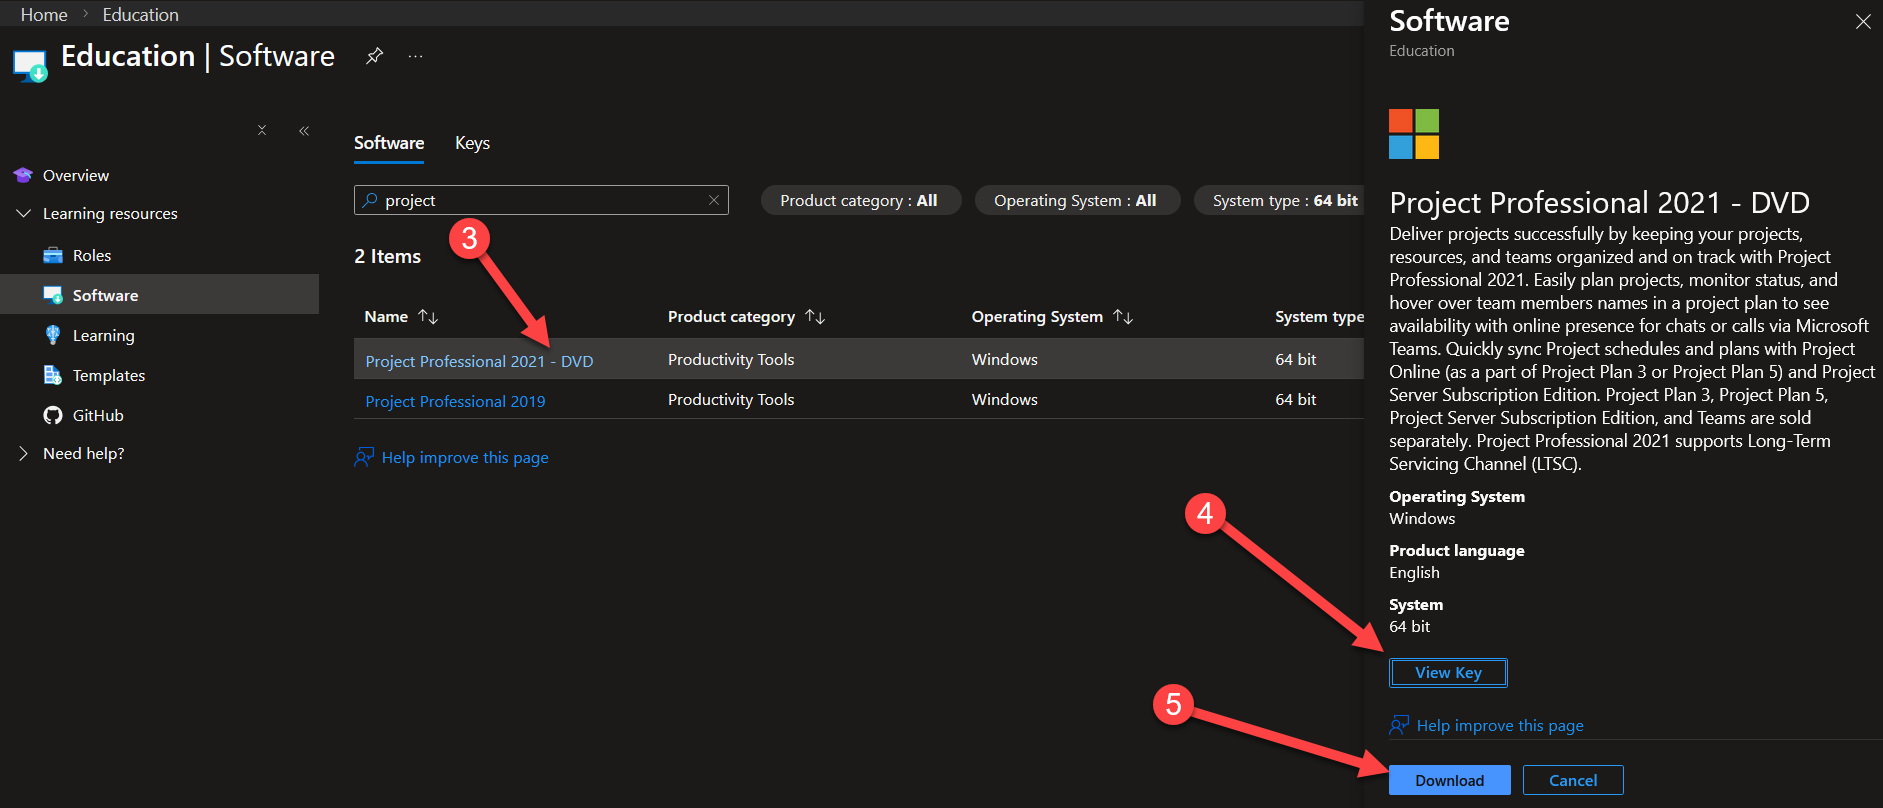Click Name column header

coord(386,316)
